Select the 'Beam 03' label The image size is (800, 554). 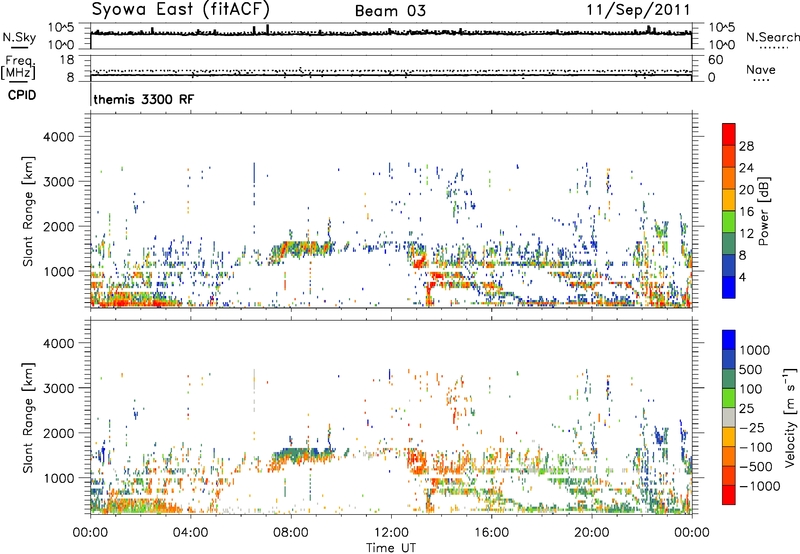[390, 11]
